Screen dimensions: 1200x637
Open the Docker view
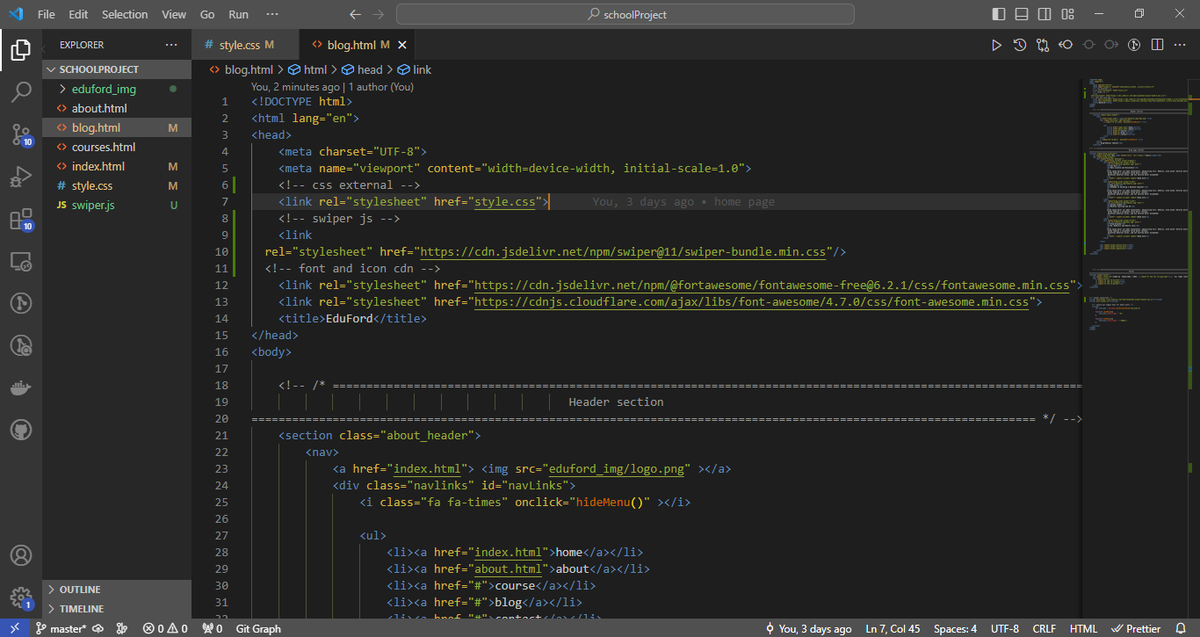click(x=21, y=388)
